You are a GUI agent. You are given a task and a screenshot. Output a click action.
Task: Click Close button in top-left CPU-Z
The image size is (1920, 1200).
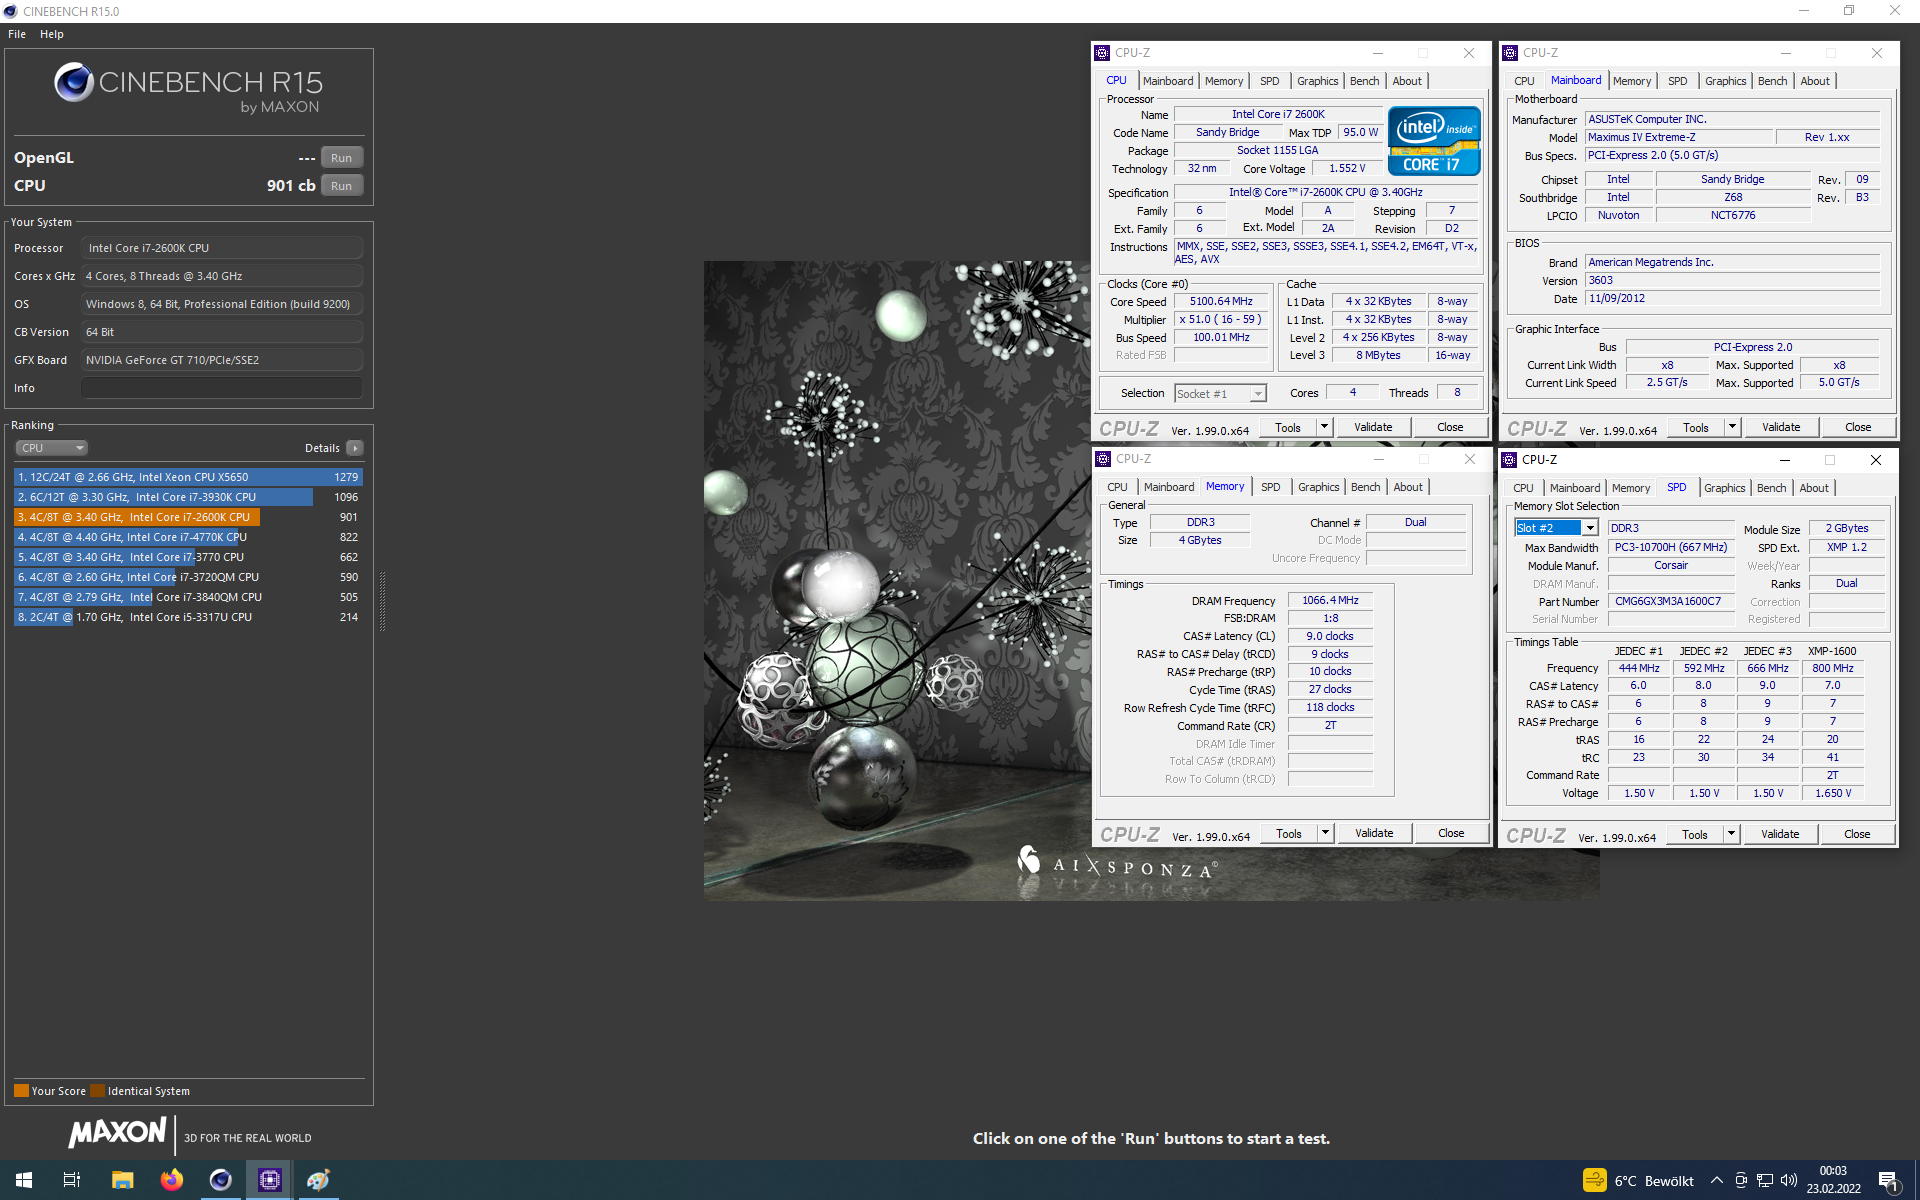pyautogui.click(x=1450, y=428)
